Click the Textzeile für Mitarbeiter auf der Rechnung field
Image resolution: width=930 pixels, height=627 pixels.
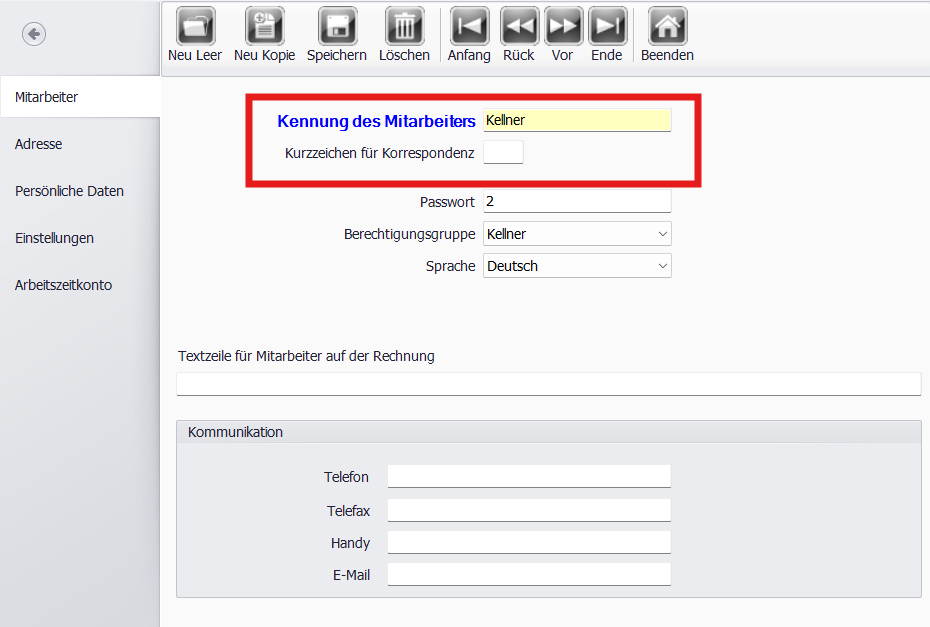[549, 384]
